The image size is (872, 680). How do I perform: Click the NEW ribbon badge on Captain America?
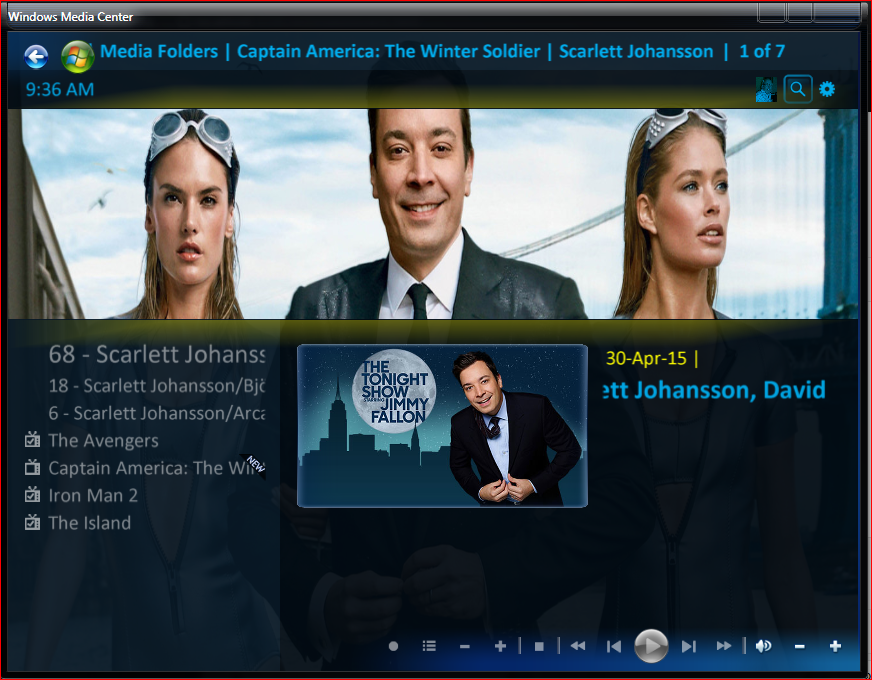(254, 465)
